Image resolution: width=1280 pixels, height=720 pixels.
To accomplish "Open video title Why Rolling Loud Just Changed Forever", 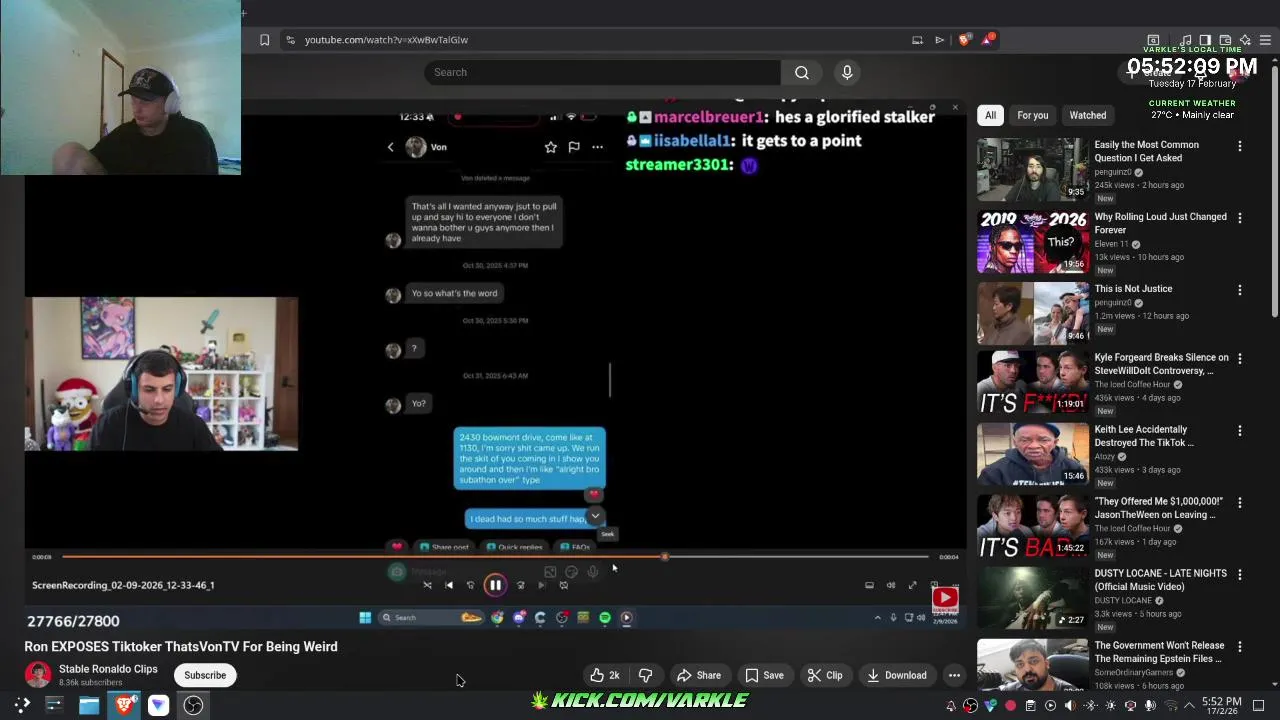I will tap(1160, 223).
